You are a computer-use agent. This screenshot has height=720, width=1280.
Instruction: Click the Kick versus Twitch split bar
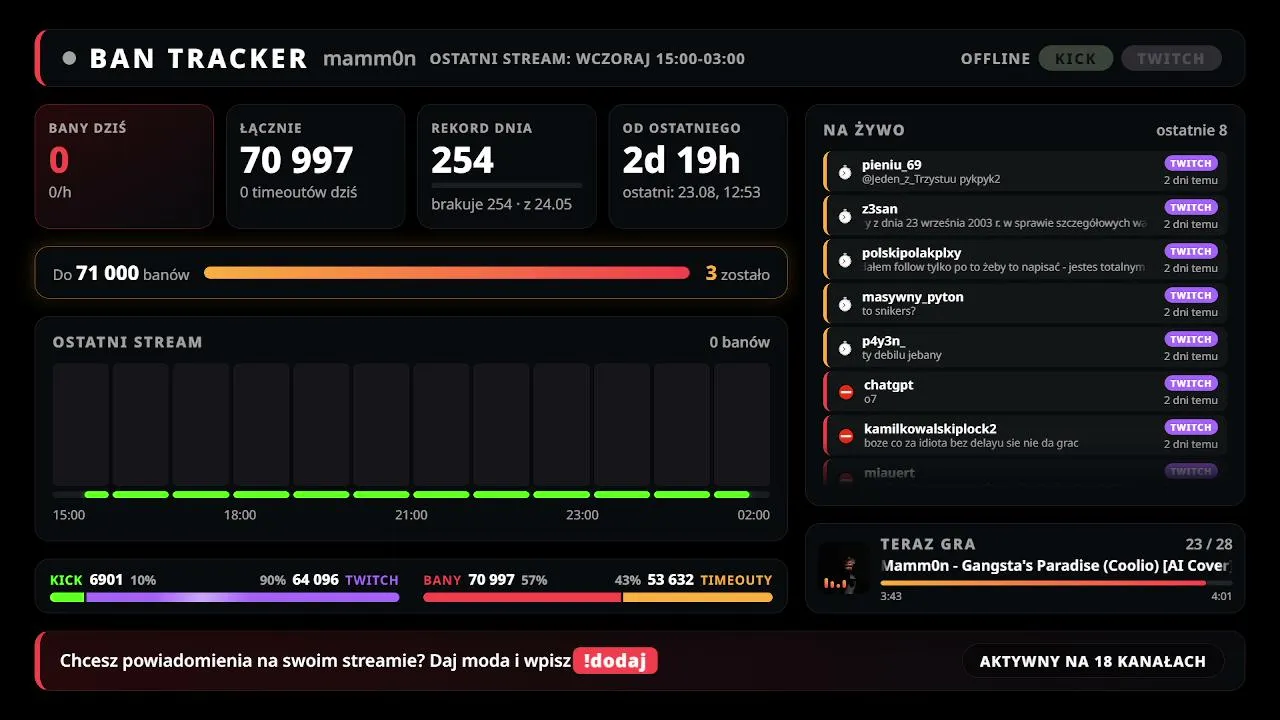click(224, 597)
